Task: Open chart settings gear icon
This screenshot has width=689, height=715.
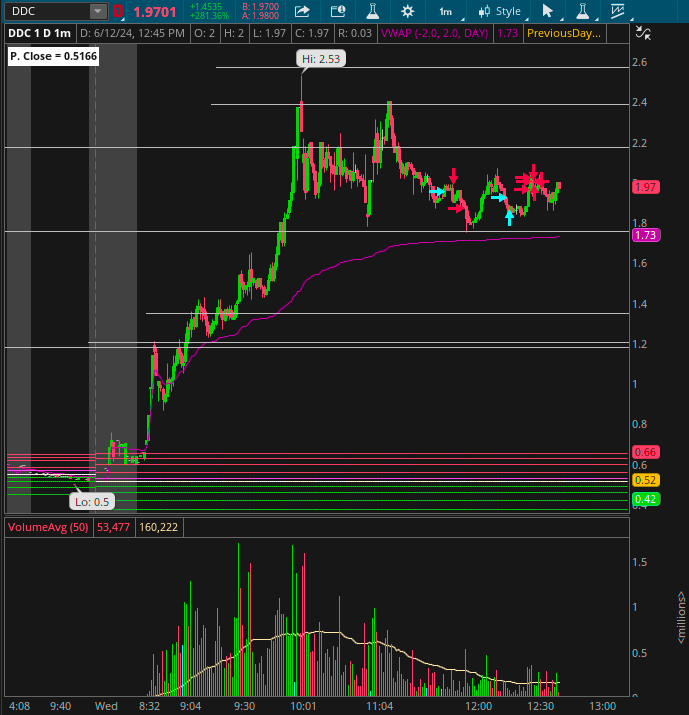Action: (x=407, y=11)
